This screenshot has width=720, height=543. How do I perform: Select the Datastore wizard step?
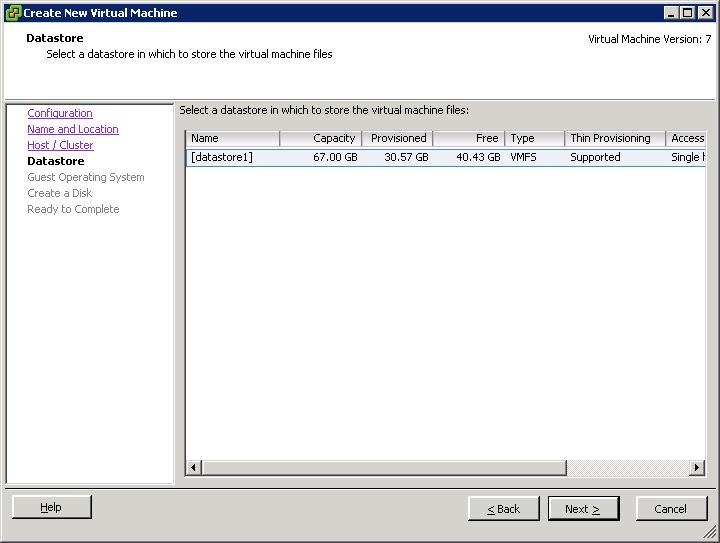click(x=56, y=161)
